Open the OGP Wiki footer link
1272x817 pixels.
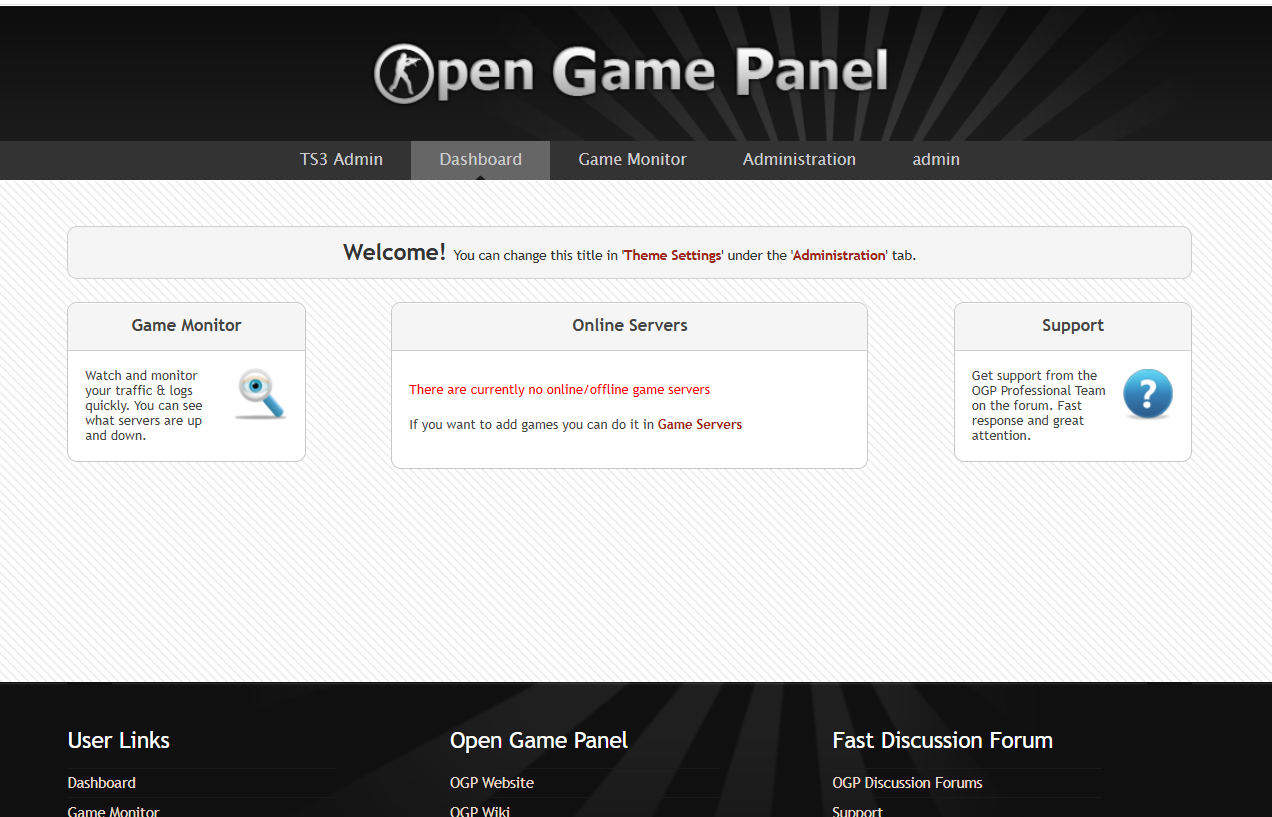pos(480,811)
